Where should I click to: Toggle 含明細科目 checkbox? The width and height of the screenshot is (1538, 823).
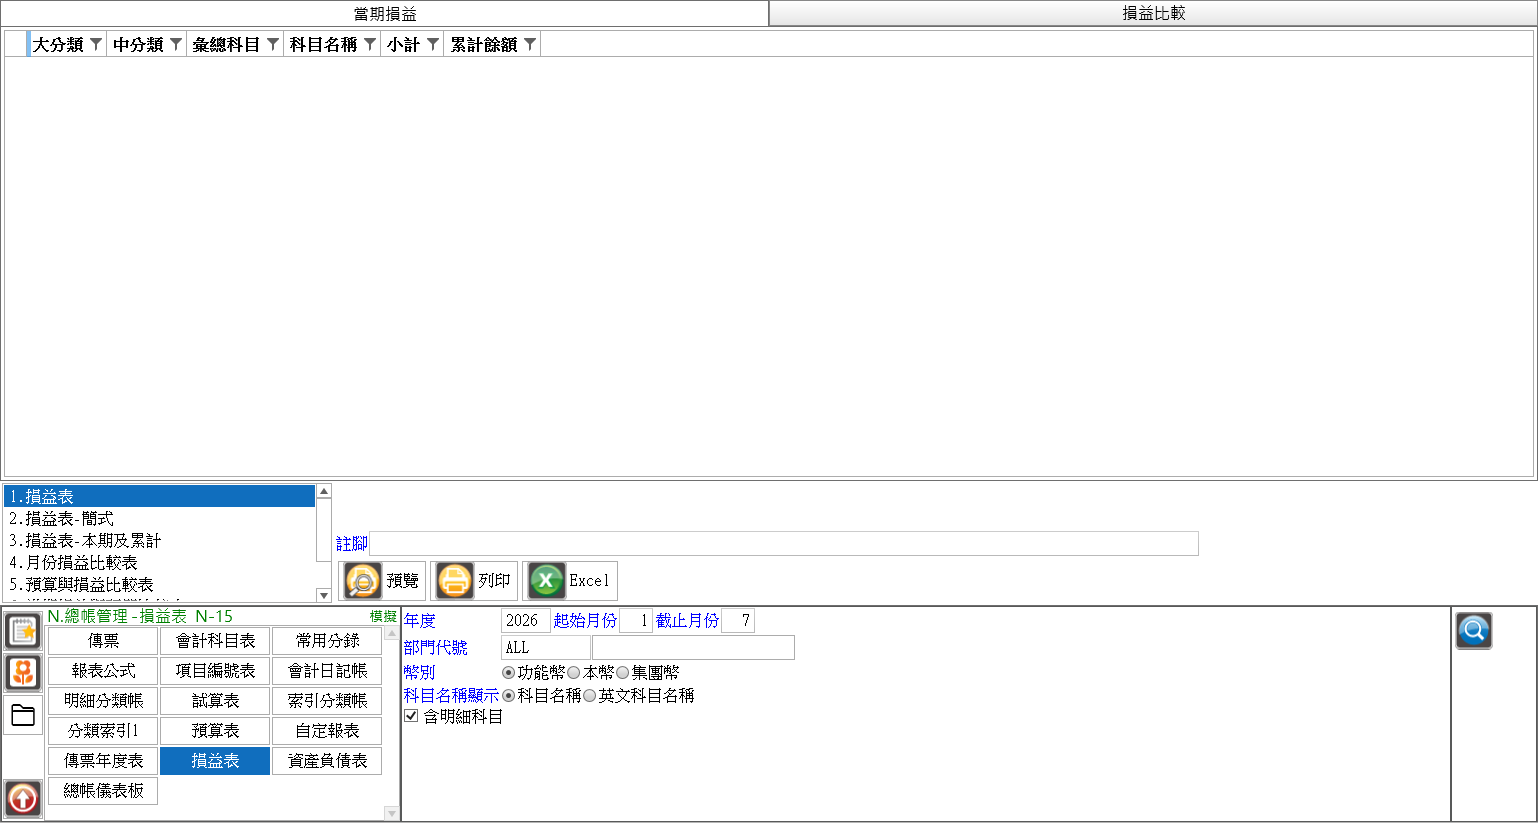click(x=411, y=716)
